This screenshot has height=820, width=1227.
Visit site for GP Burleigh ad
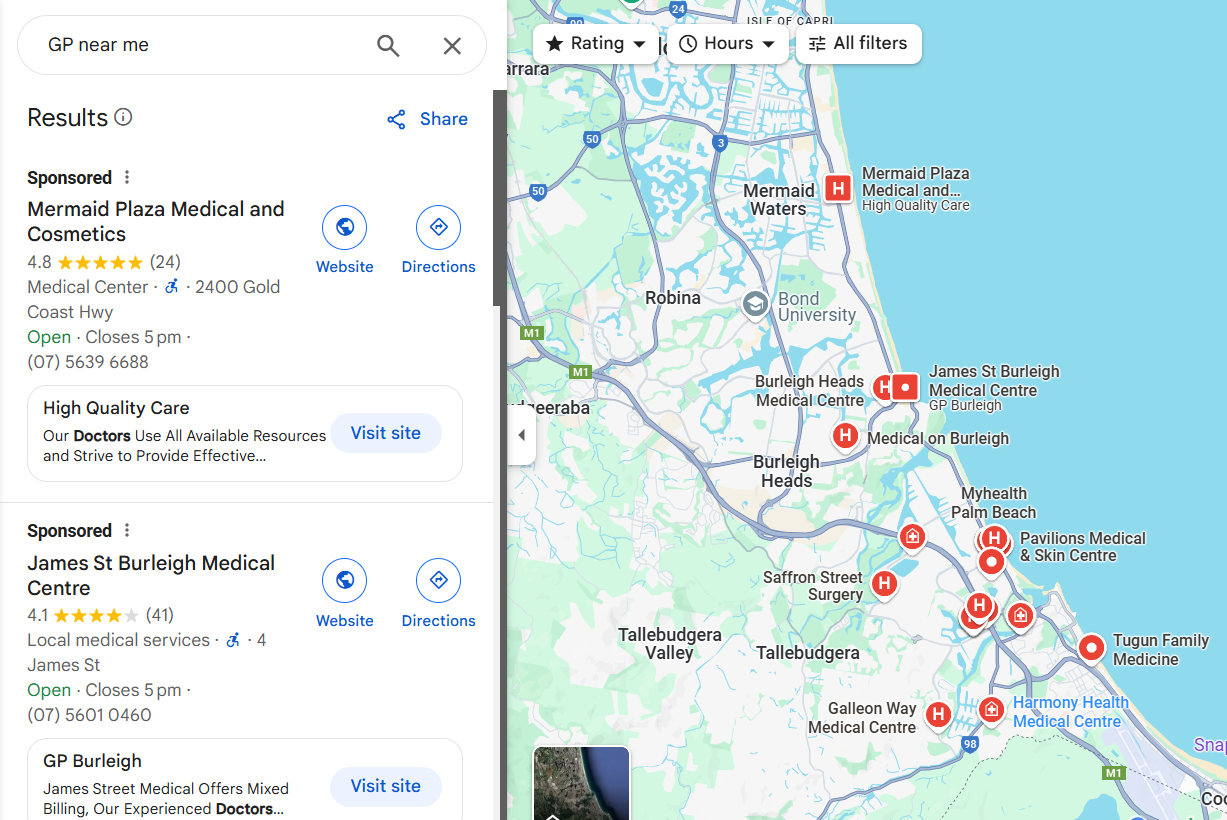tap(386, 786)
